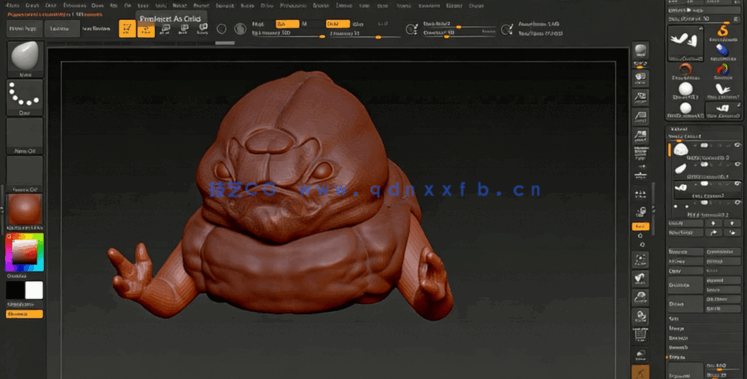Screen dimensions: 747x379
Task: Click the hollow circle icon beside Rotate
Action: coord(222,29)
